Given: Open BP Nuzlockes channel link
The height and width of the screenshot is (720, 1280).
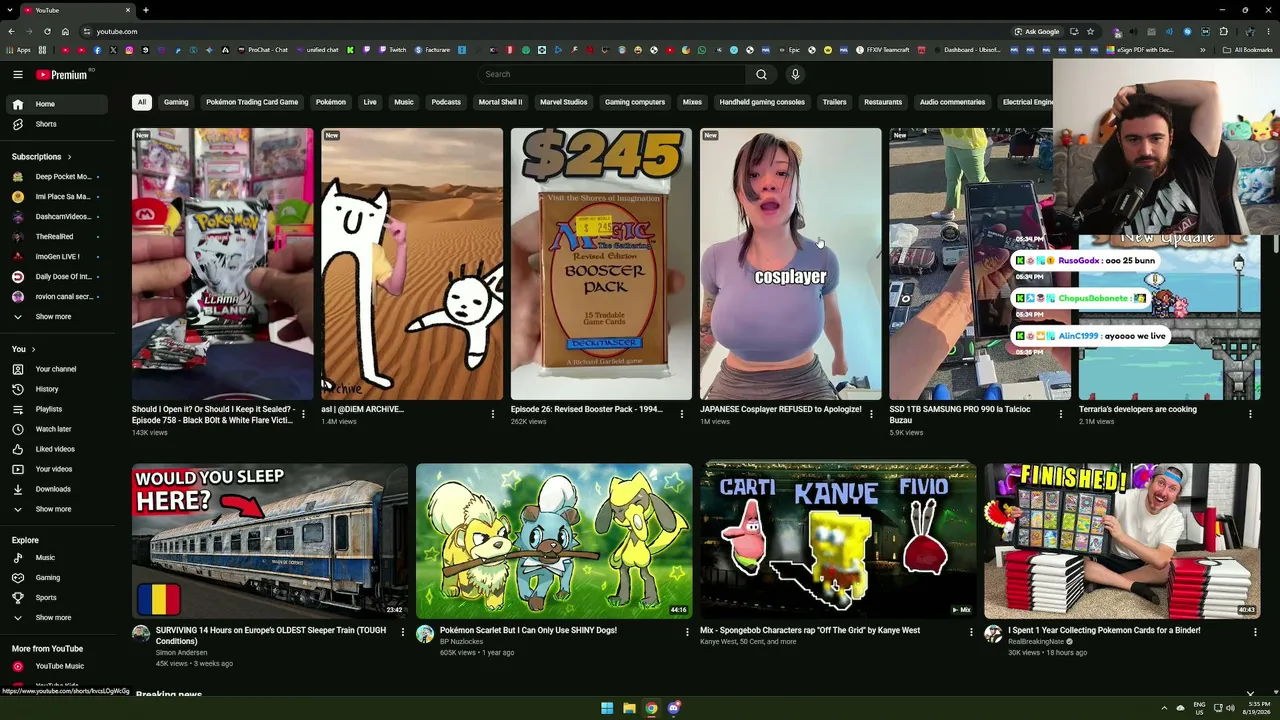Looking at the screenshot, I should click(x=461, y=642).
